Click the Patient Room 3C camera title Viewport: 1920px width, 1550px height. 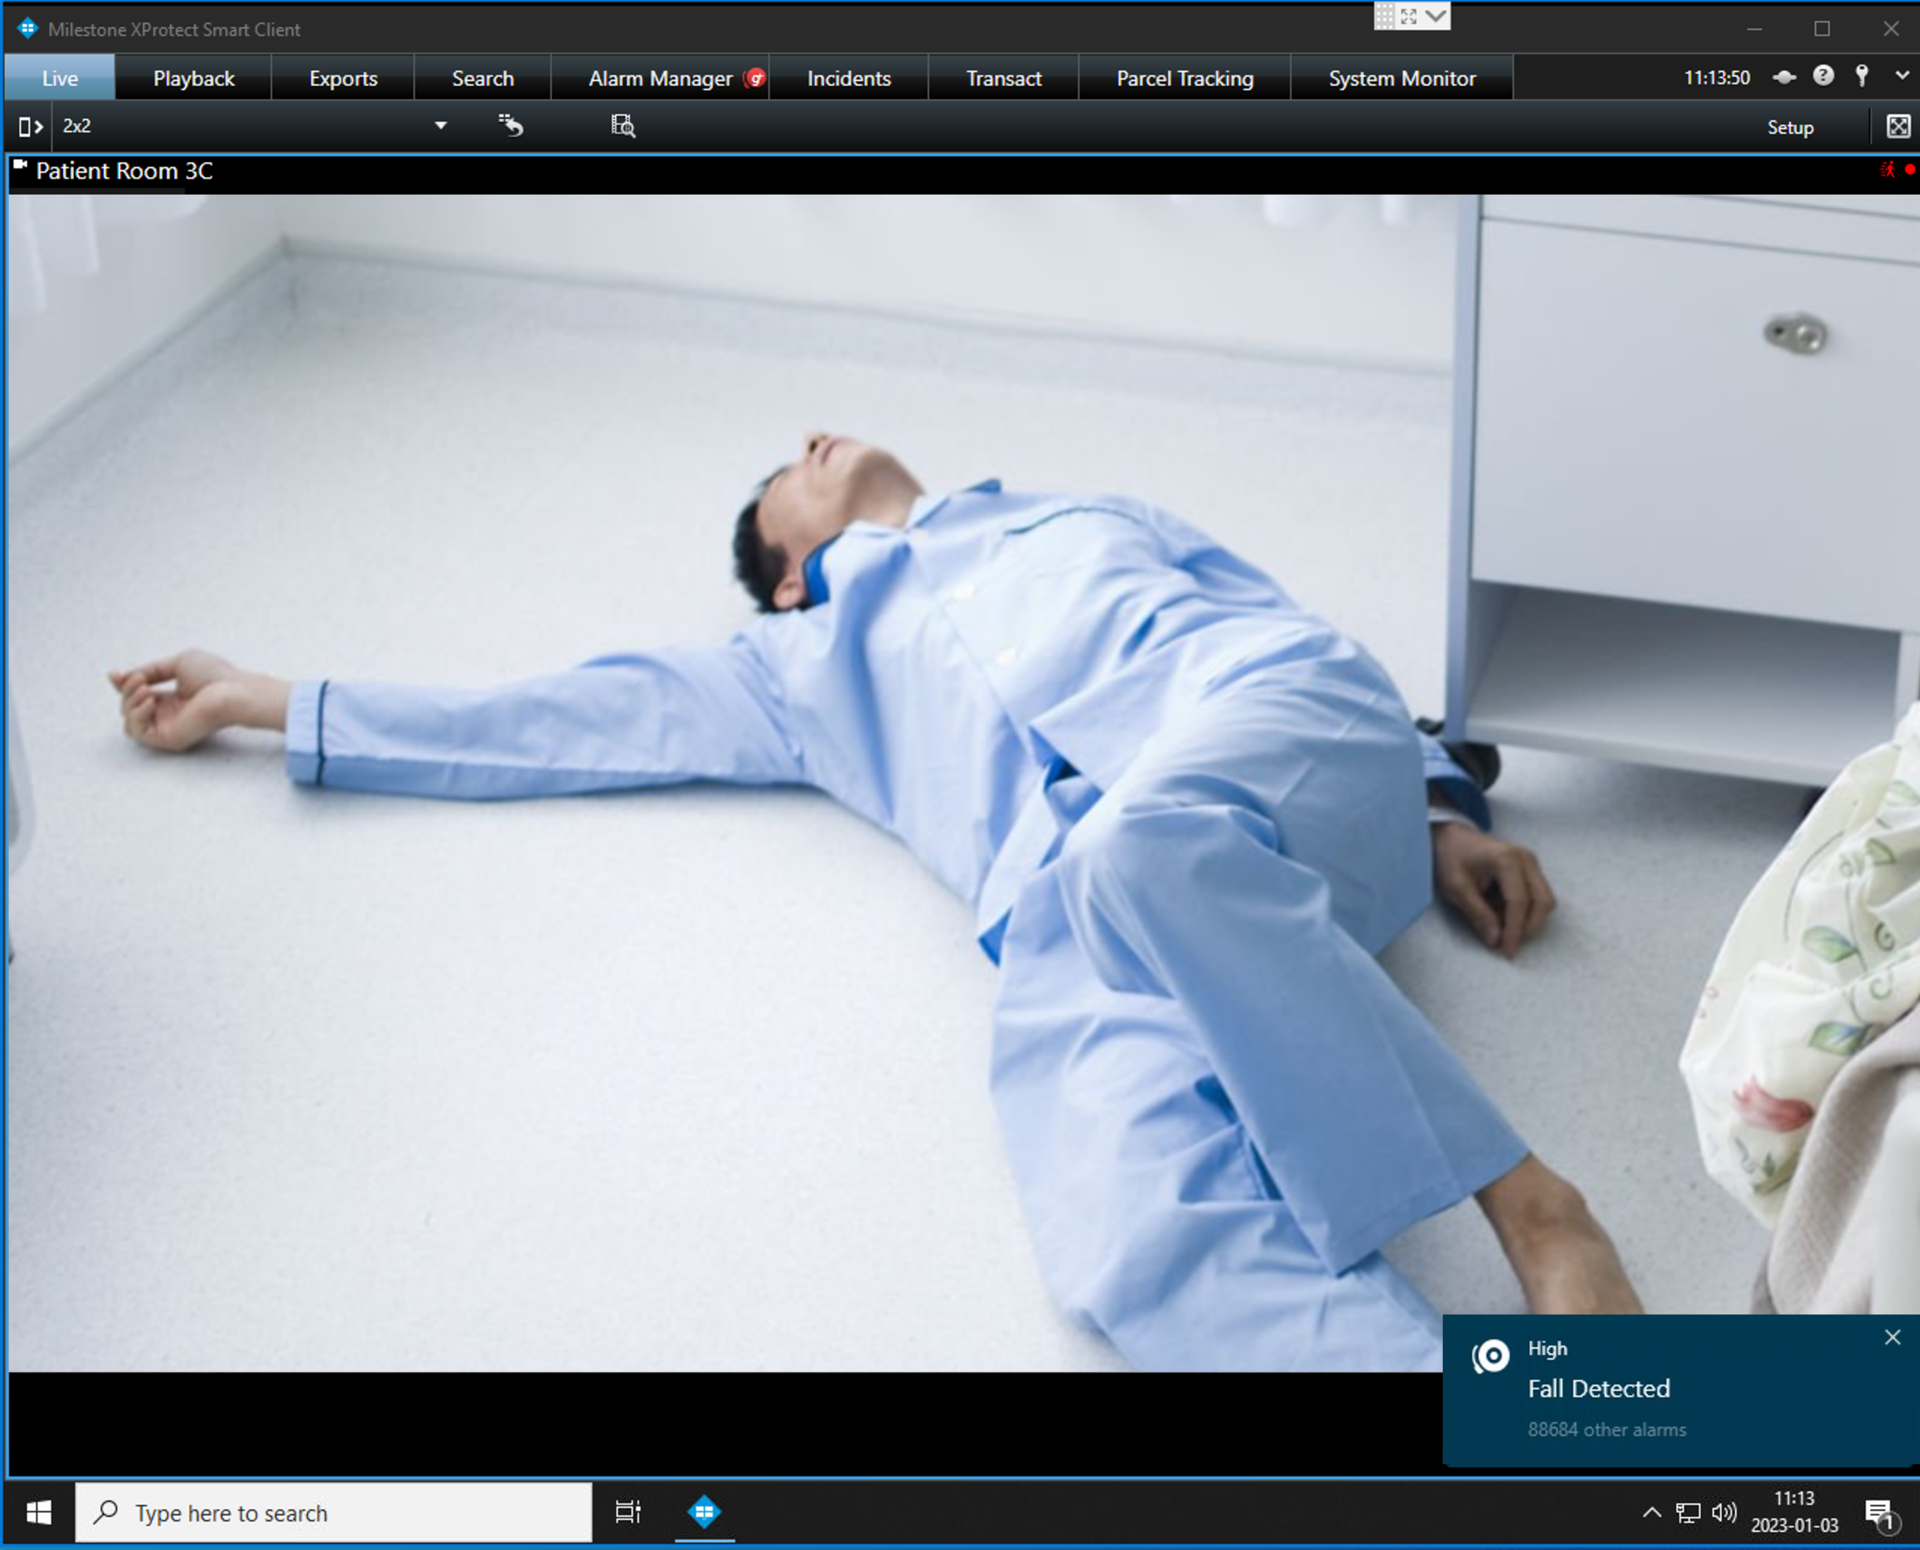tap(124, 171)
